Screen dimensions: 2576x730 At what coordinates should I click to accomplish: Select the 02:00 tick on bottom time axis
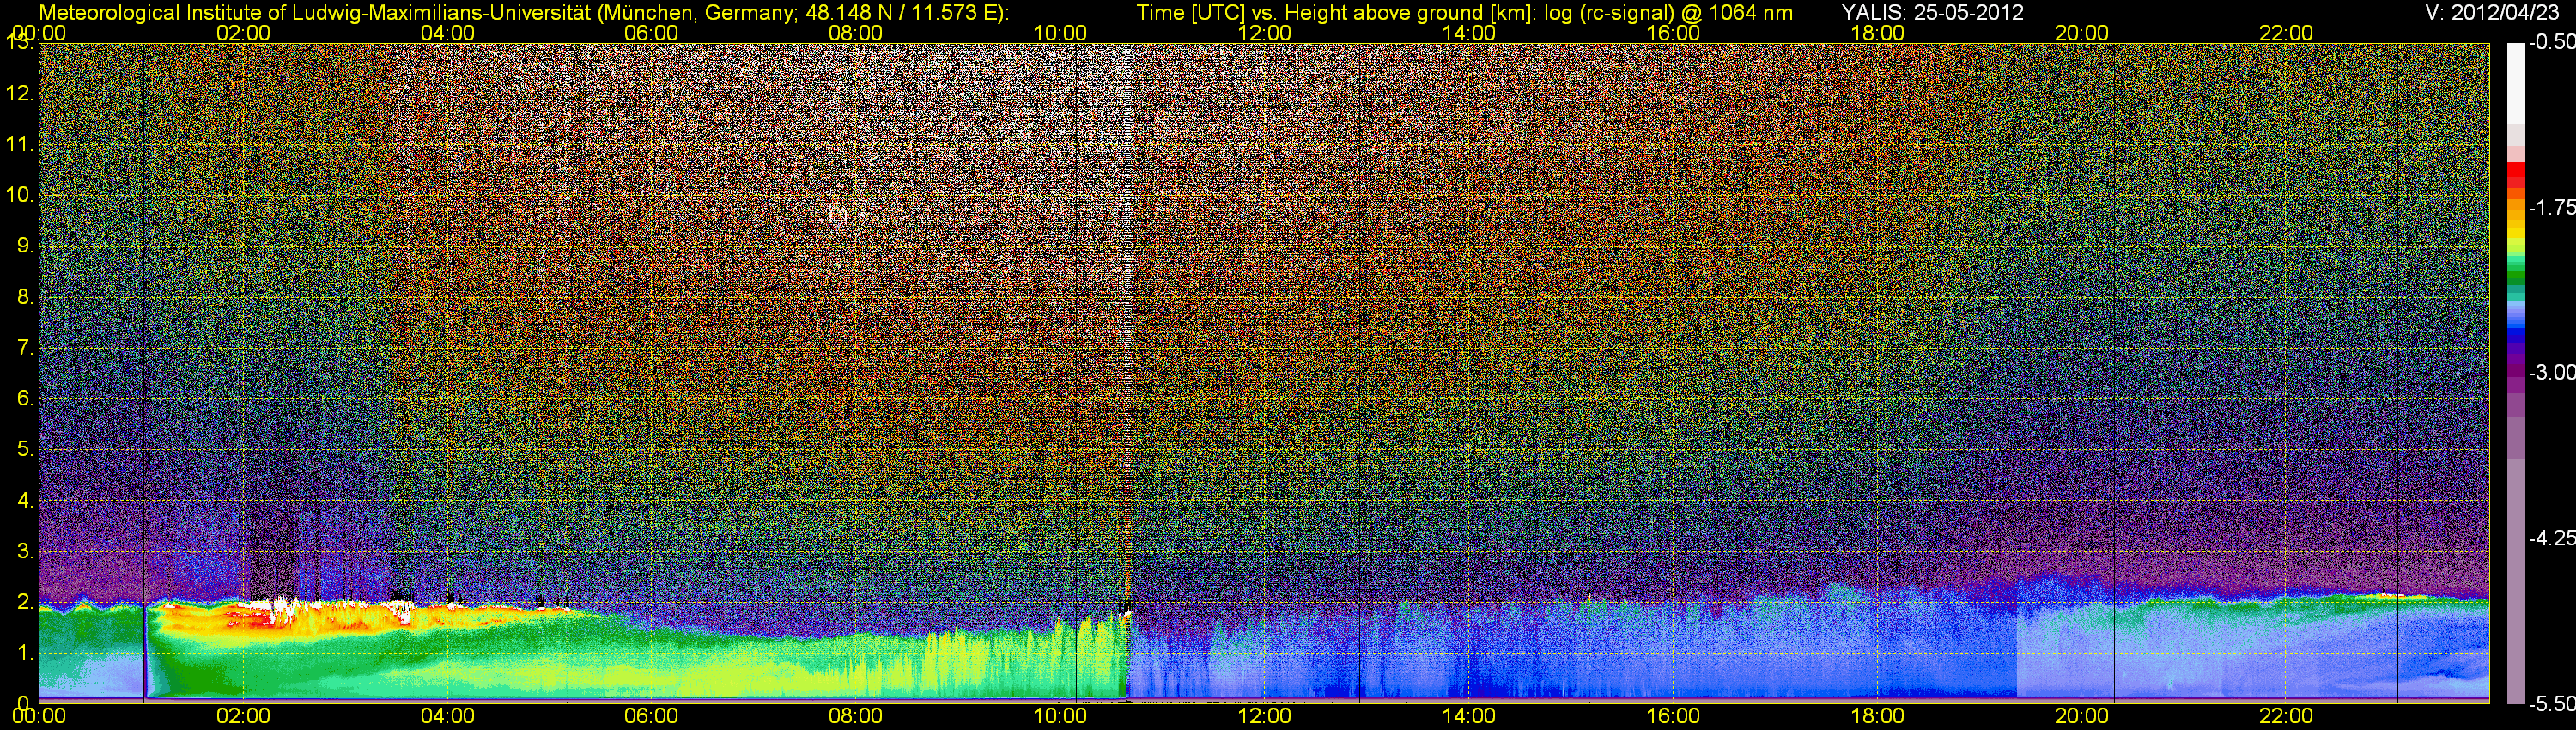point(243,716)
